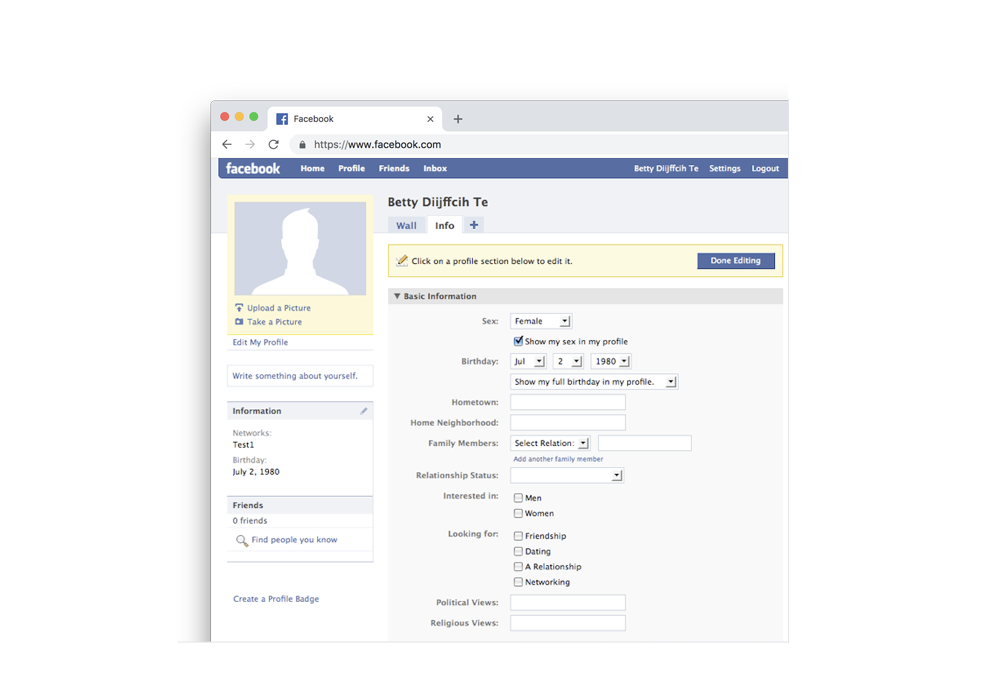Click the Religious Views input field
The image size is (1000, 700).
568,623
